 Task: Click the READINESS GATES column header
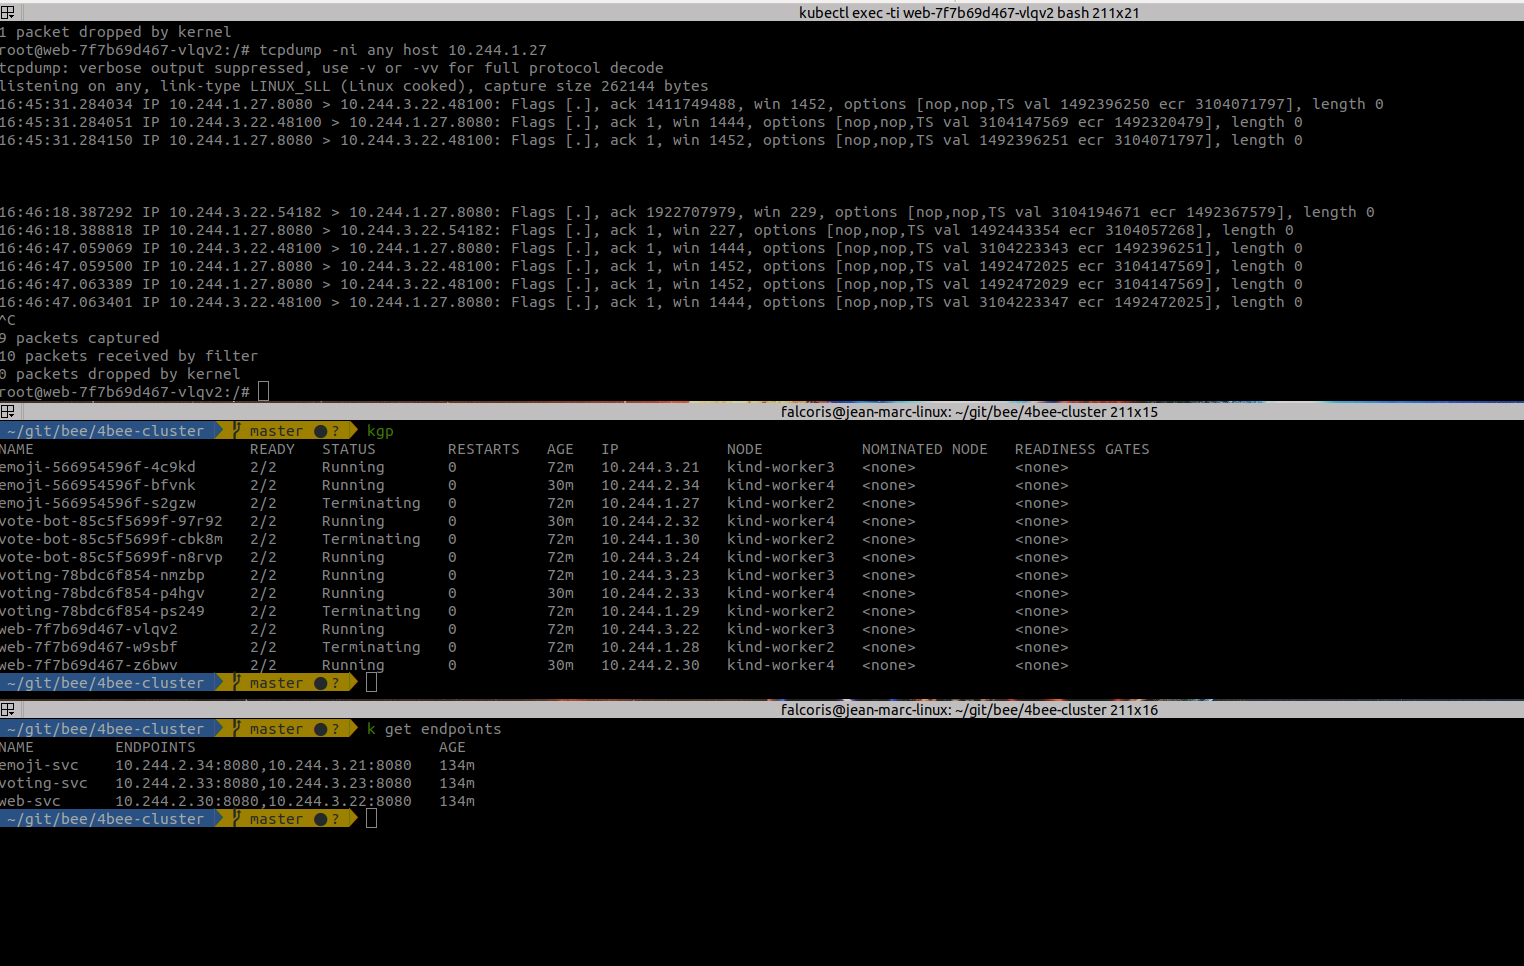[x=1082, y=449]
